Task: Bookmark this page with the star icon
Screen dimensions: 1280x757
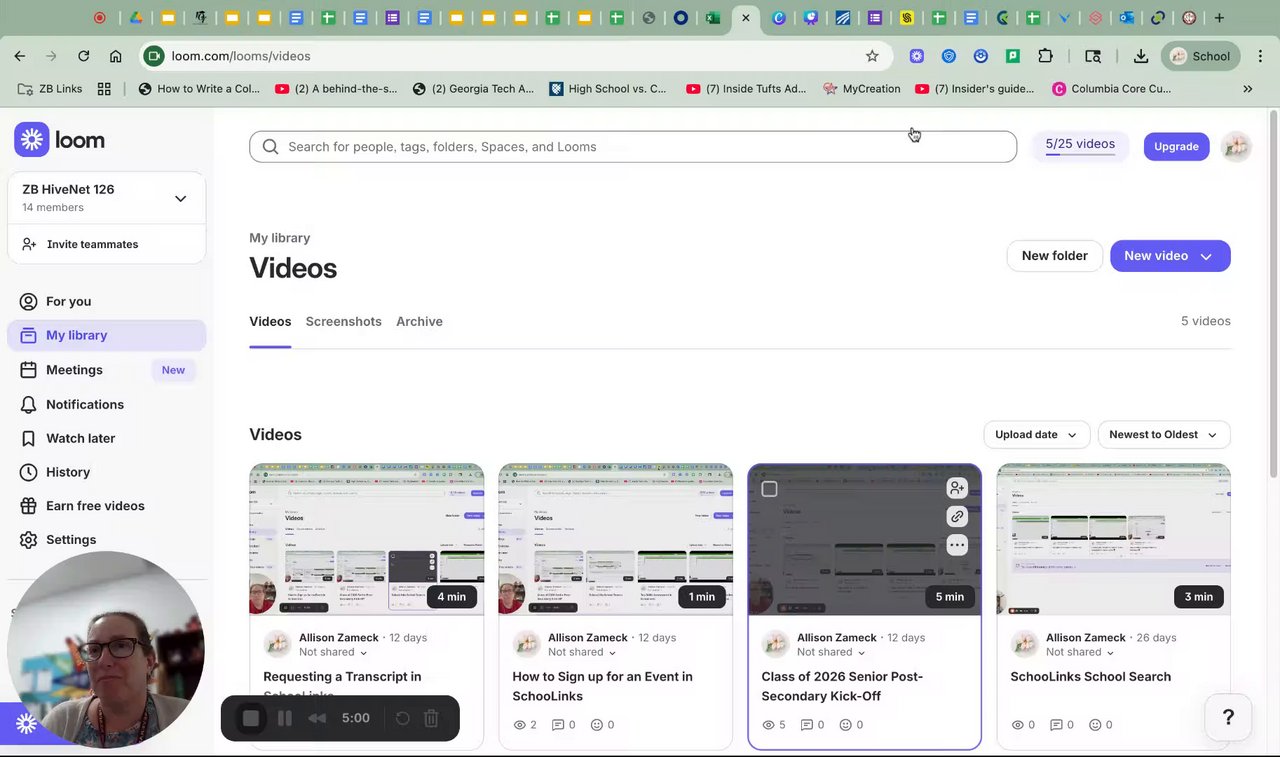Action: coord(872,56)
